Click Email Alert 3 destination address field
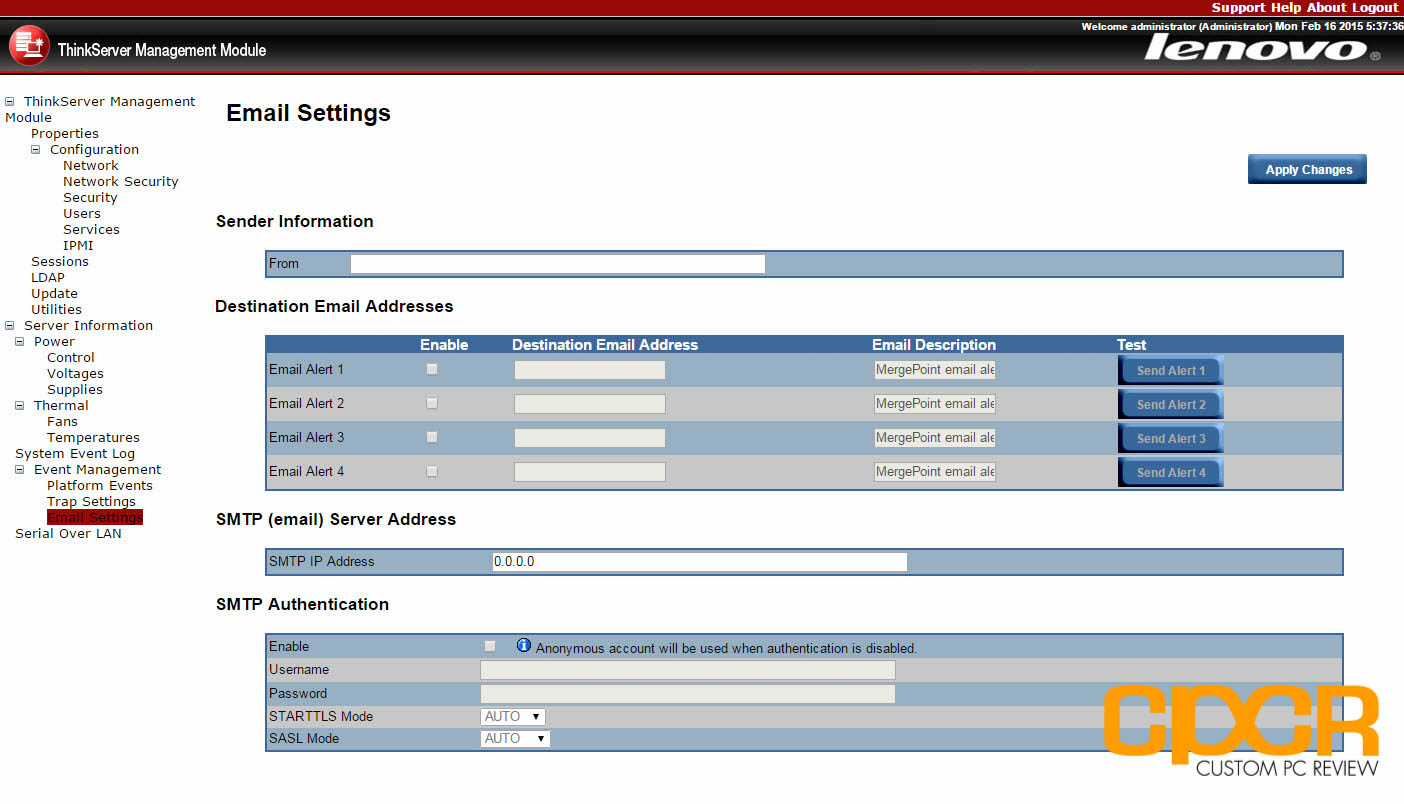The image size is (1404, 804). click(590, 438)
